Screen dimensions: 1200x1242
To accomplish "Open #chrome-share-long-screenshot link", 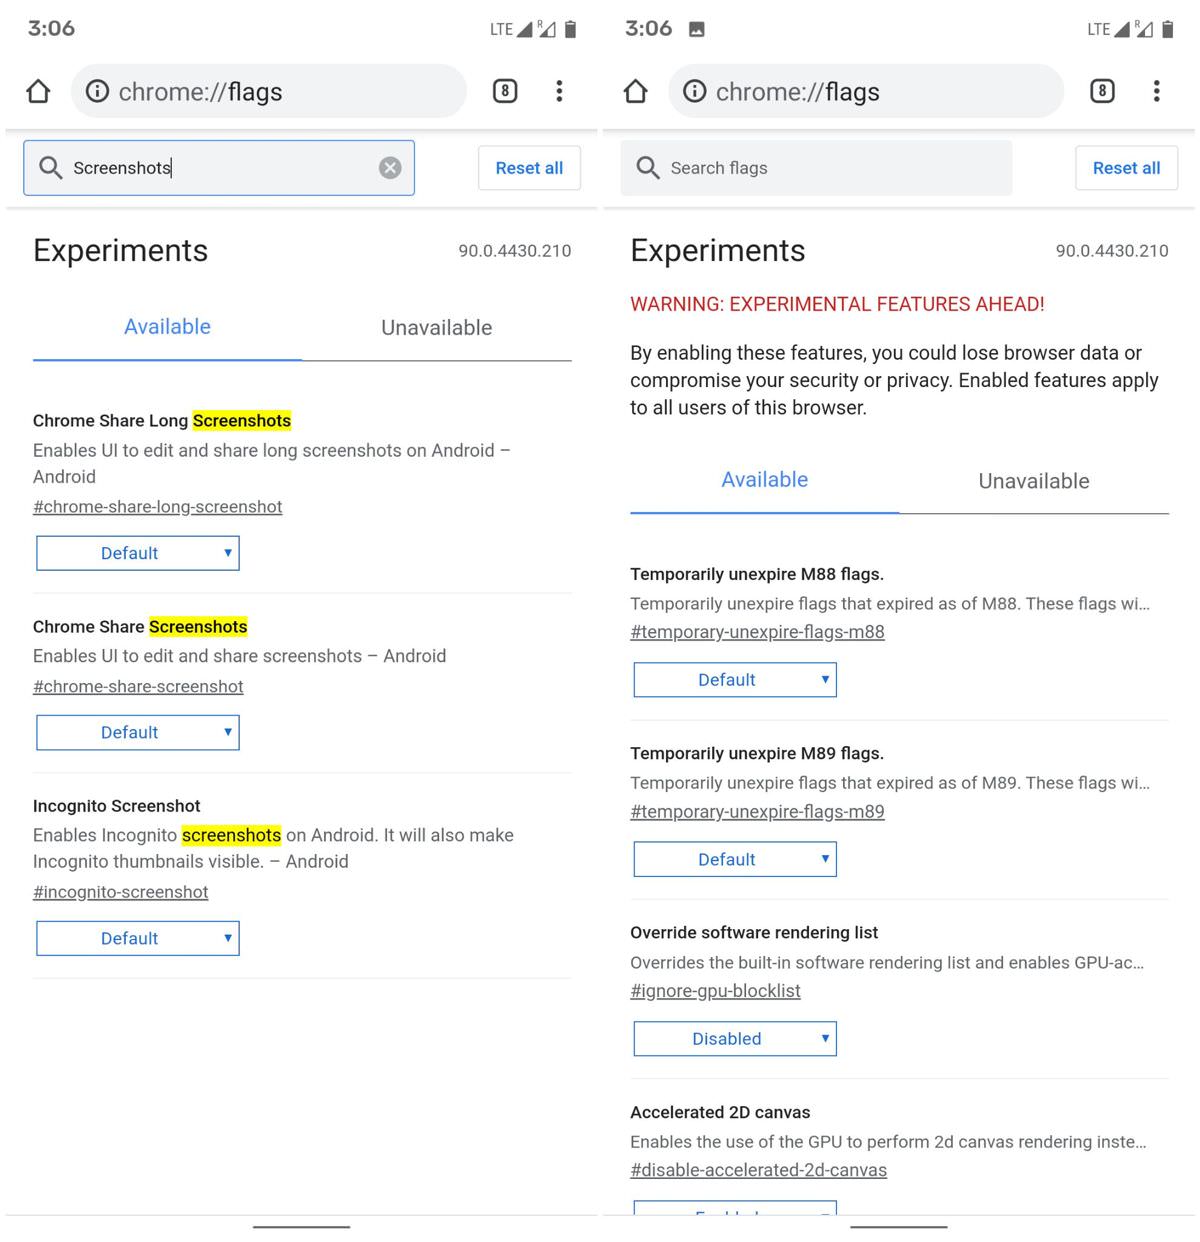I will 157,507.
